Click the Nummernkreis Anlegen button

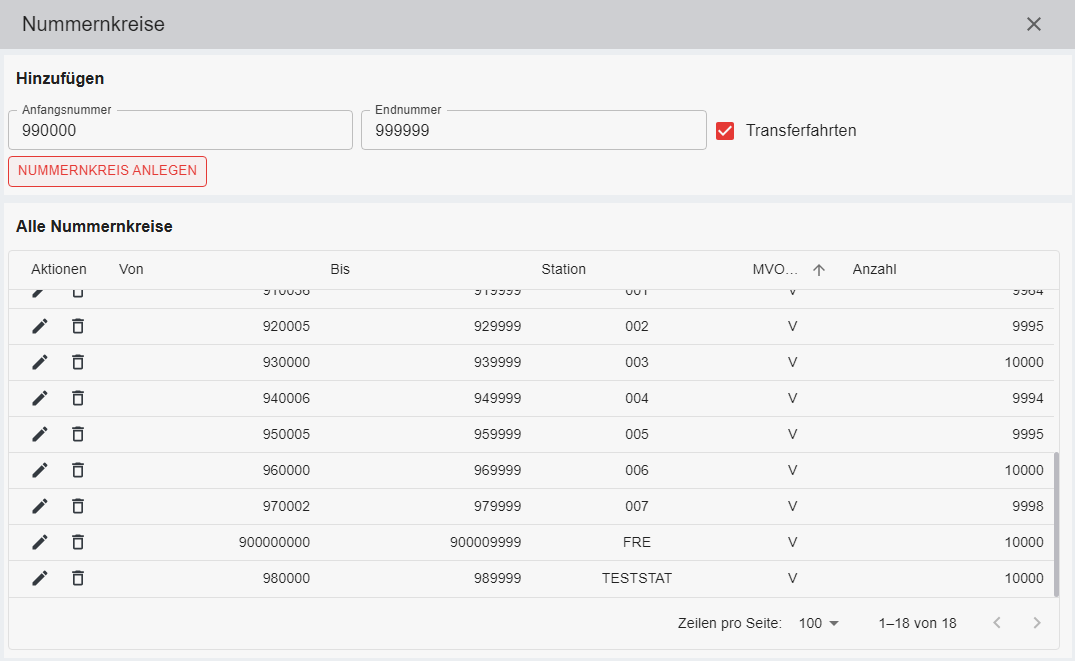click(x=107, y=171)
